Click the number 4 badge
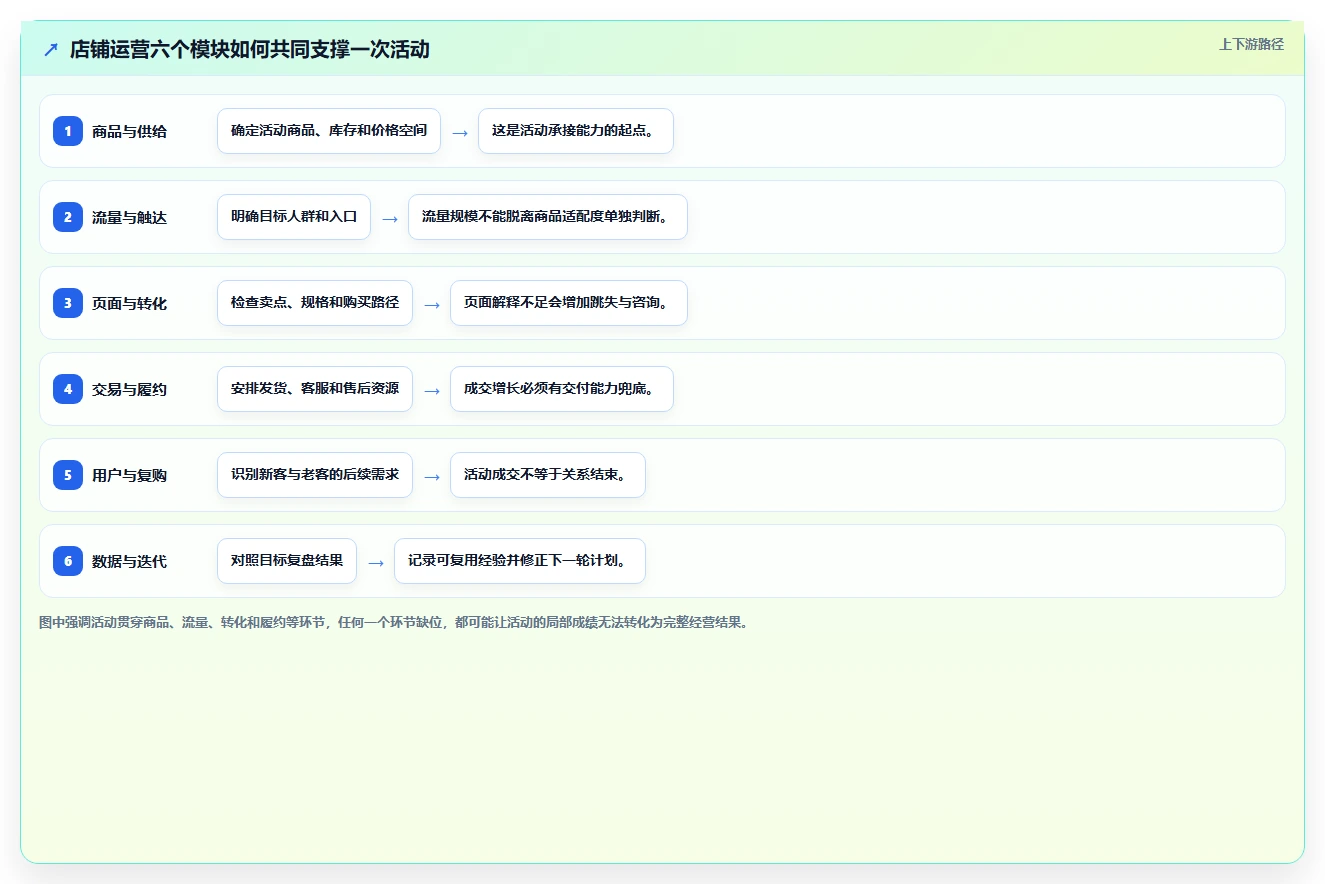 coord(68,388)
